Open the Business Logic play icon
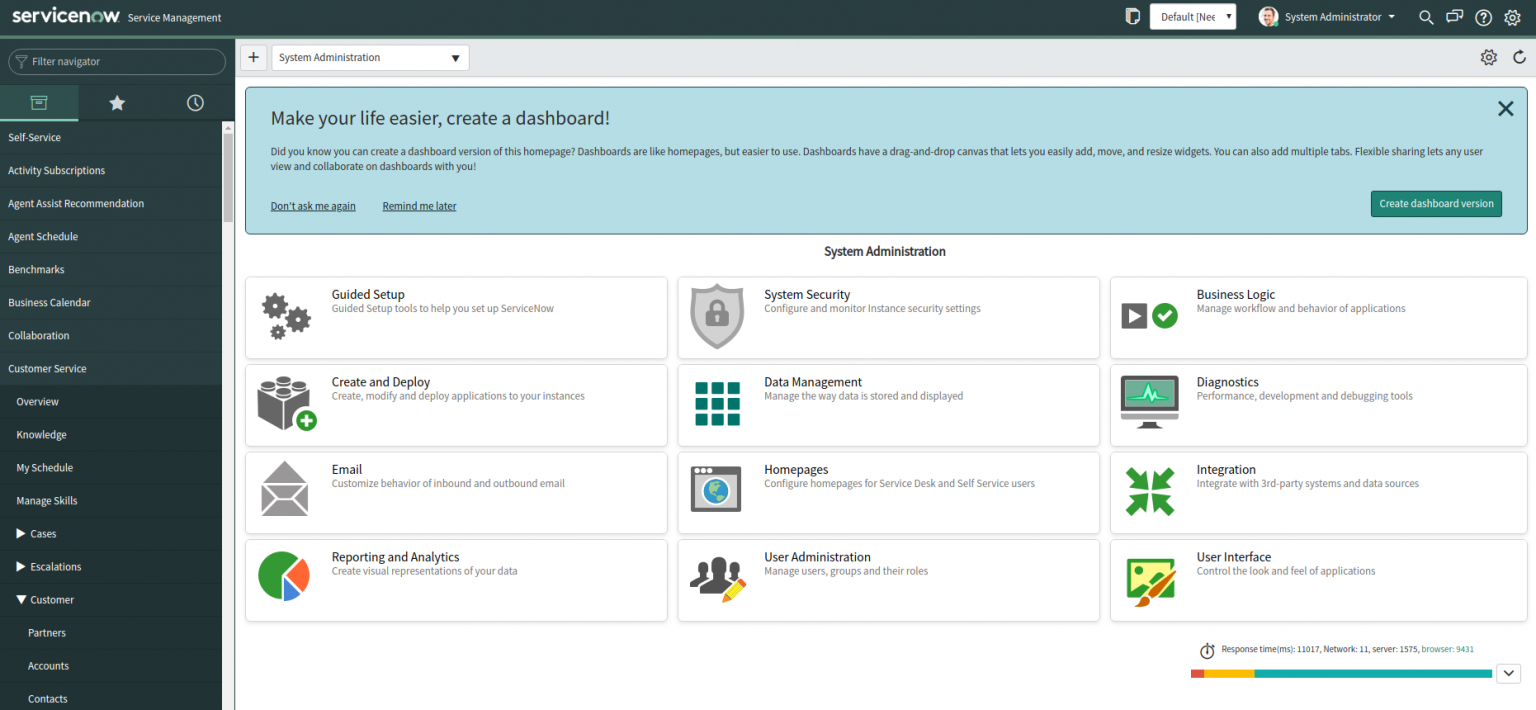The image size is (1536, 710). [x=1149, y=315]
